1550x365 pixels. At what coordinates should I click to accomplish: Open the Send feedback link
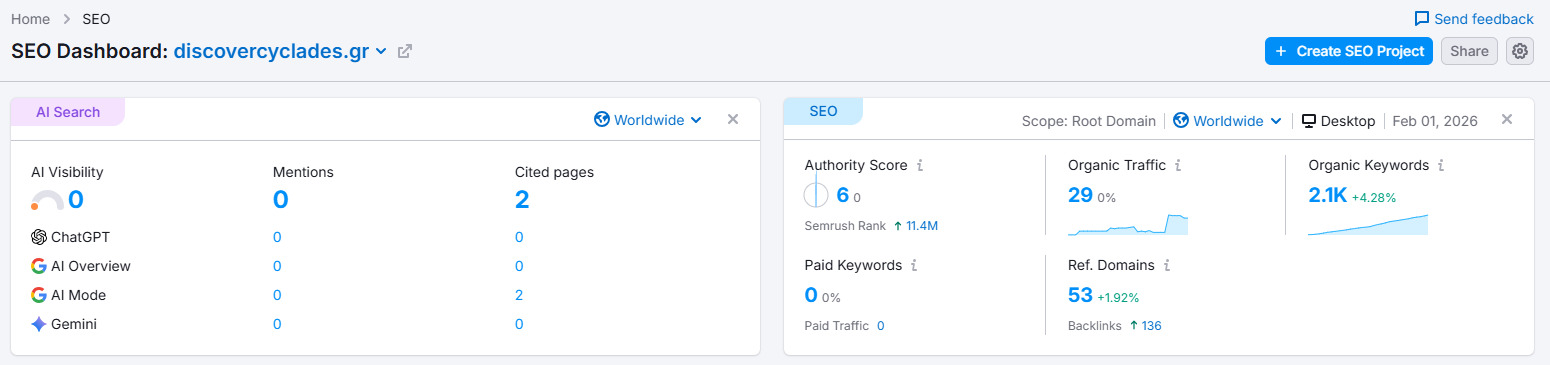[x=1474, y=19]
